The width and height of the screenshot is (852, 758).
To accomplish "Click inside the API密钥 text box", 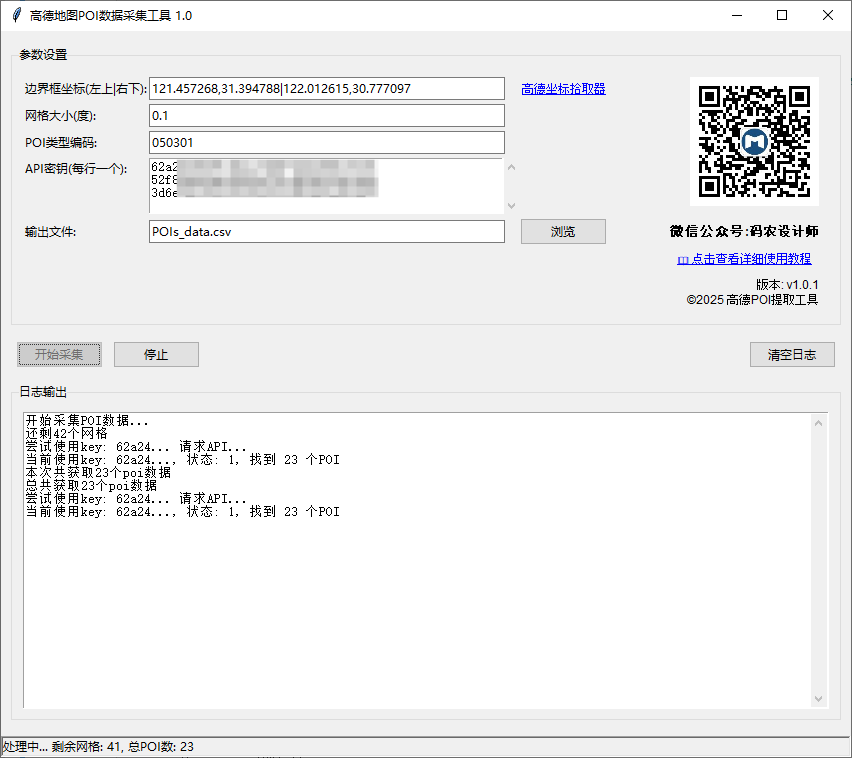I will click(326, 186).
